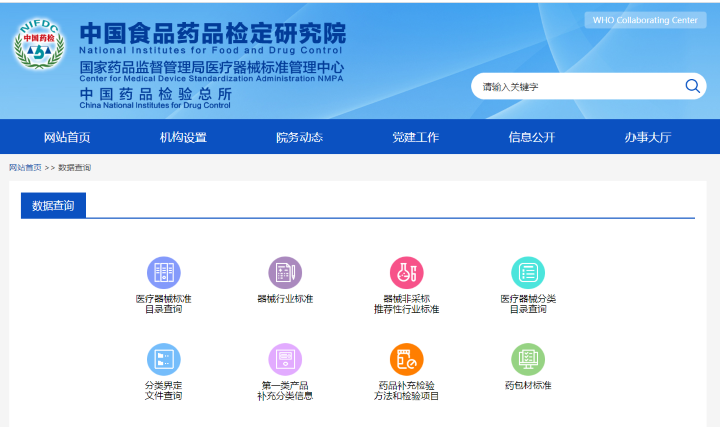Open the 机构设置 menu item
720x427 pixels.
click(183, 137)
